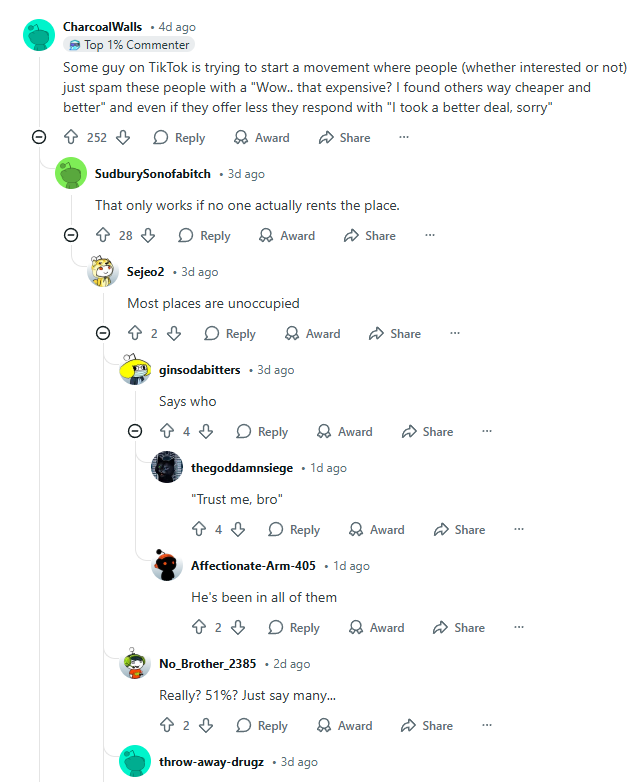The width and height of the screenshot is (638, 782).
Task: Downvote Affectionate-Arm-405's comment
Action: pos(238,627)
